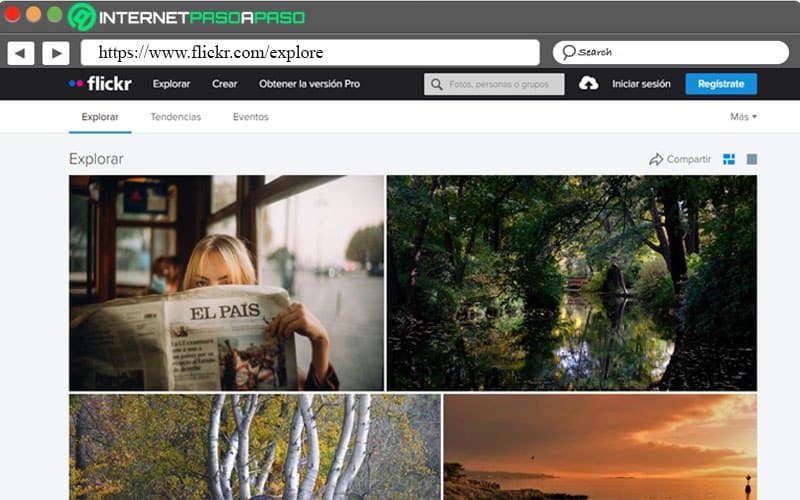Select the Tendencias tab
The image size is (800, 500).
175,117
